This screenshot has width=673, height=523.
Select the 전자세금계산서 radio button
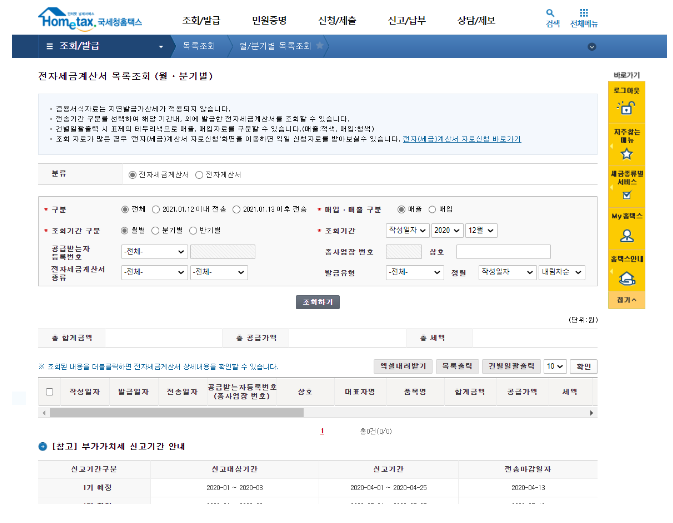coord(132,175)
